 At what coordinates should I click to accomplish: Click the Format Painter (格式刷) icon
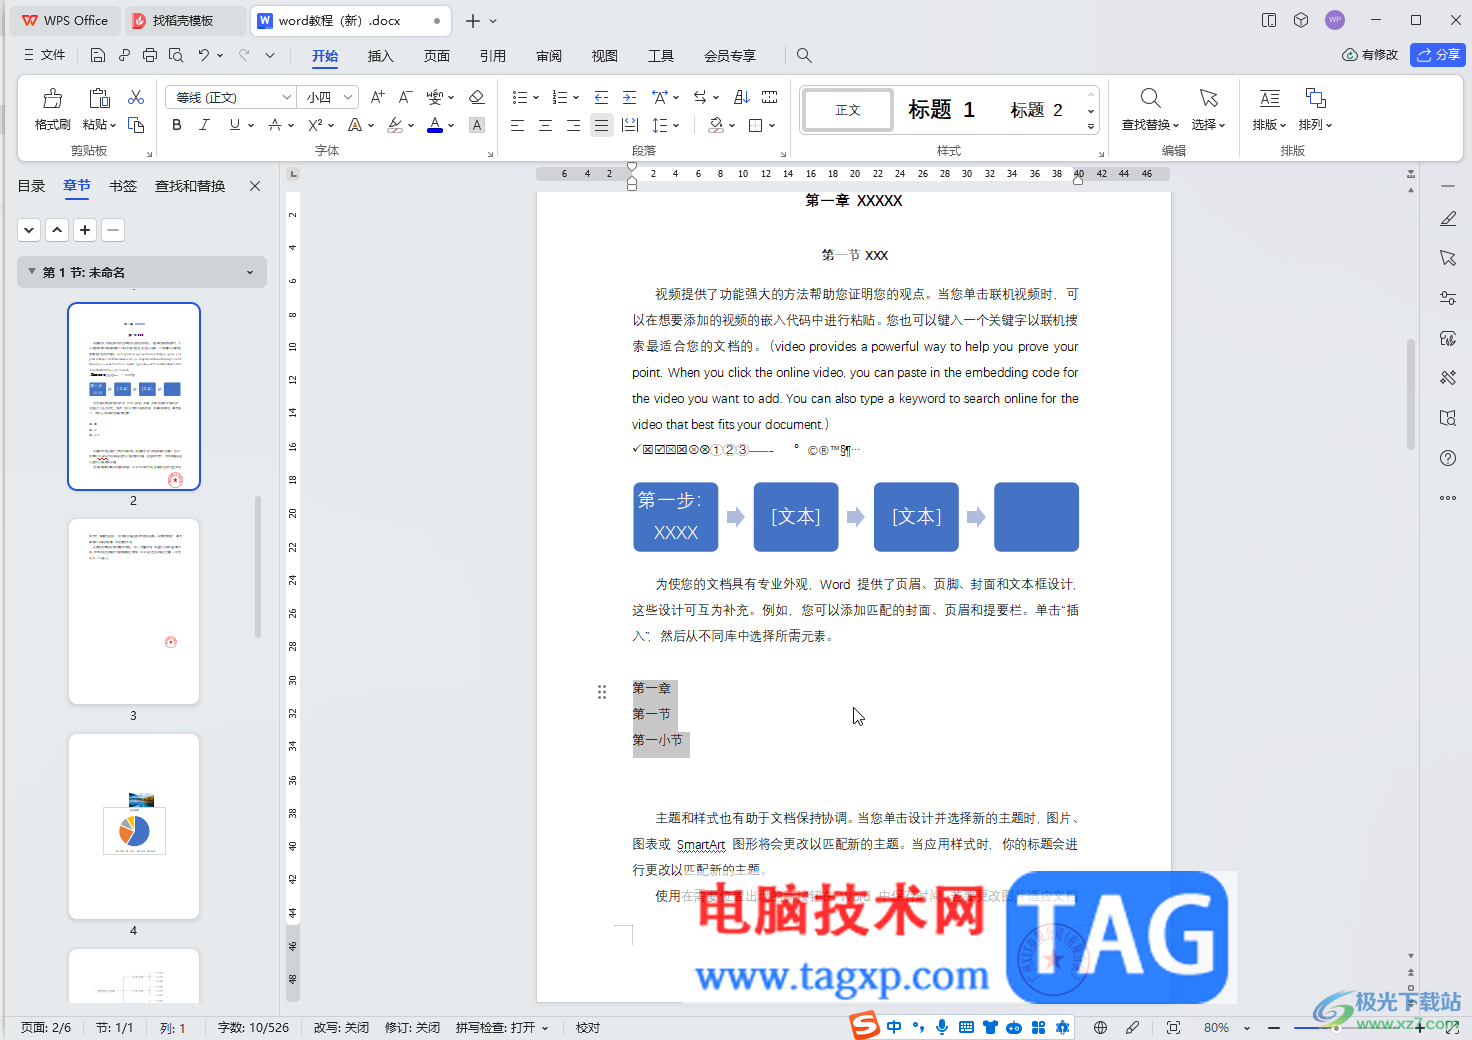(52, 98)
